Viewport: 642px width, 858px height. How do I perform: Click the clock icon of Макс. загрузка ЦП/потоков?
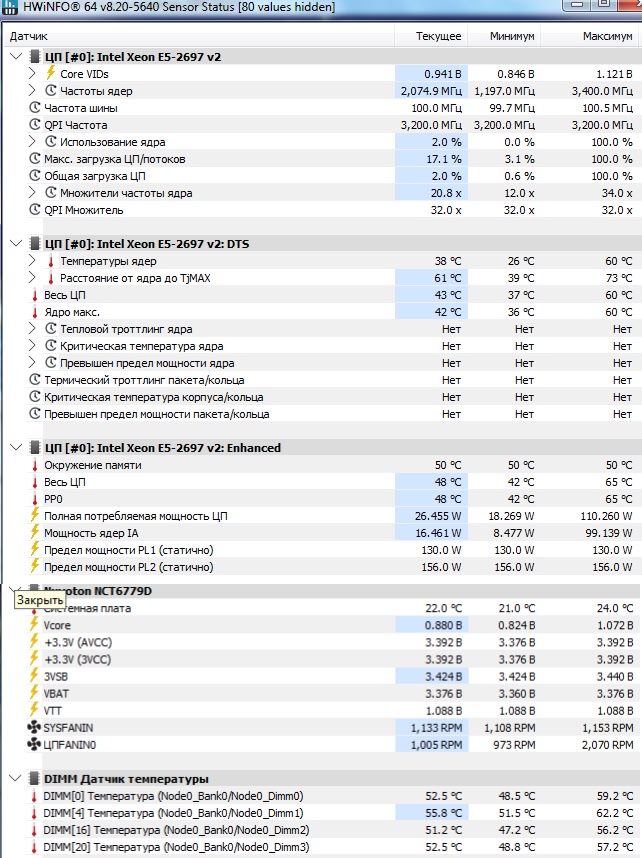(34, 159)
